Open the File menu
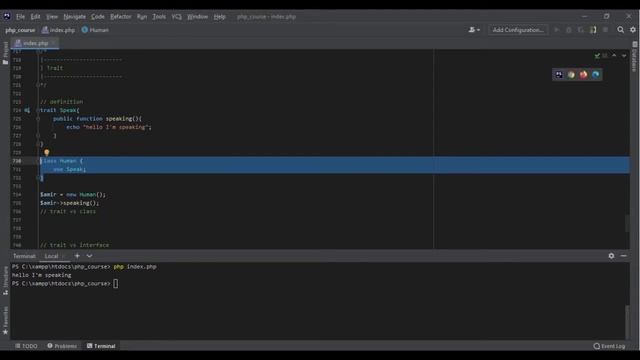Screen dimensions: 640x360 pyautogui.click(x=20, y=17)
